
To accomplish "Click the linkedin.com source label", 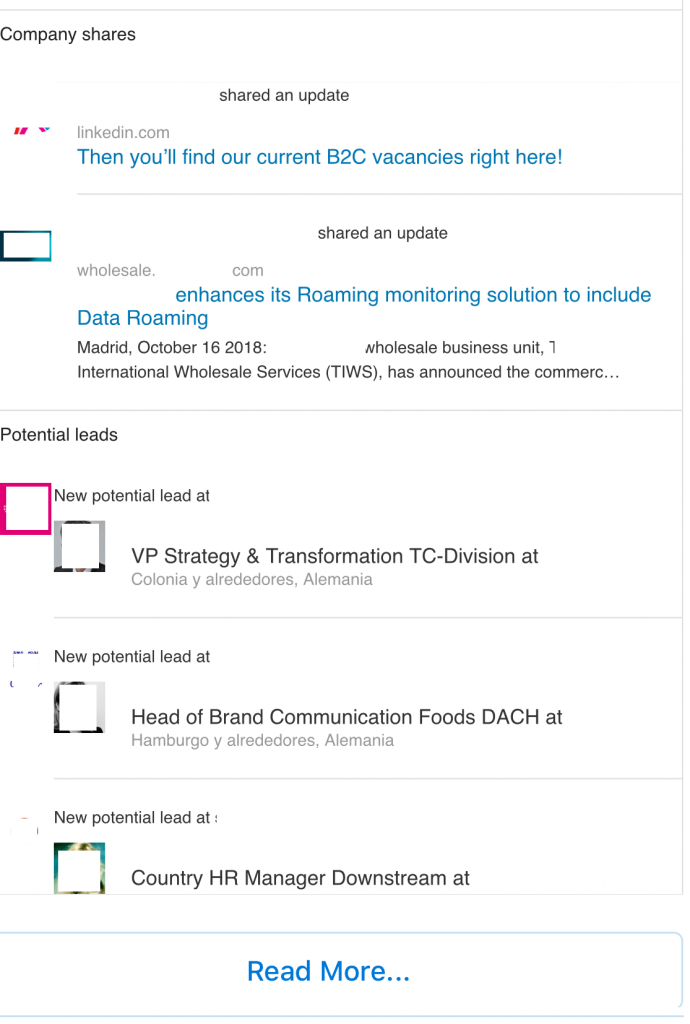I will coord(123,133).
